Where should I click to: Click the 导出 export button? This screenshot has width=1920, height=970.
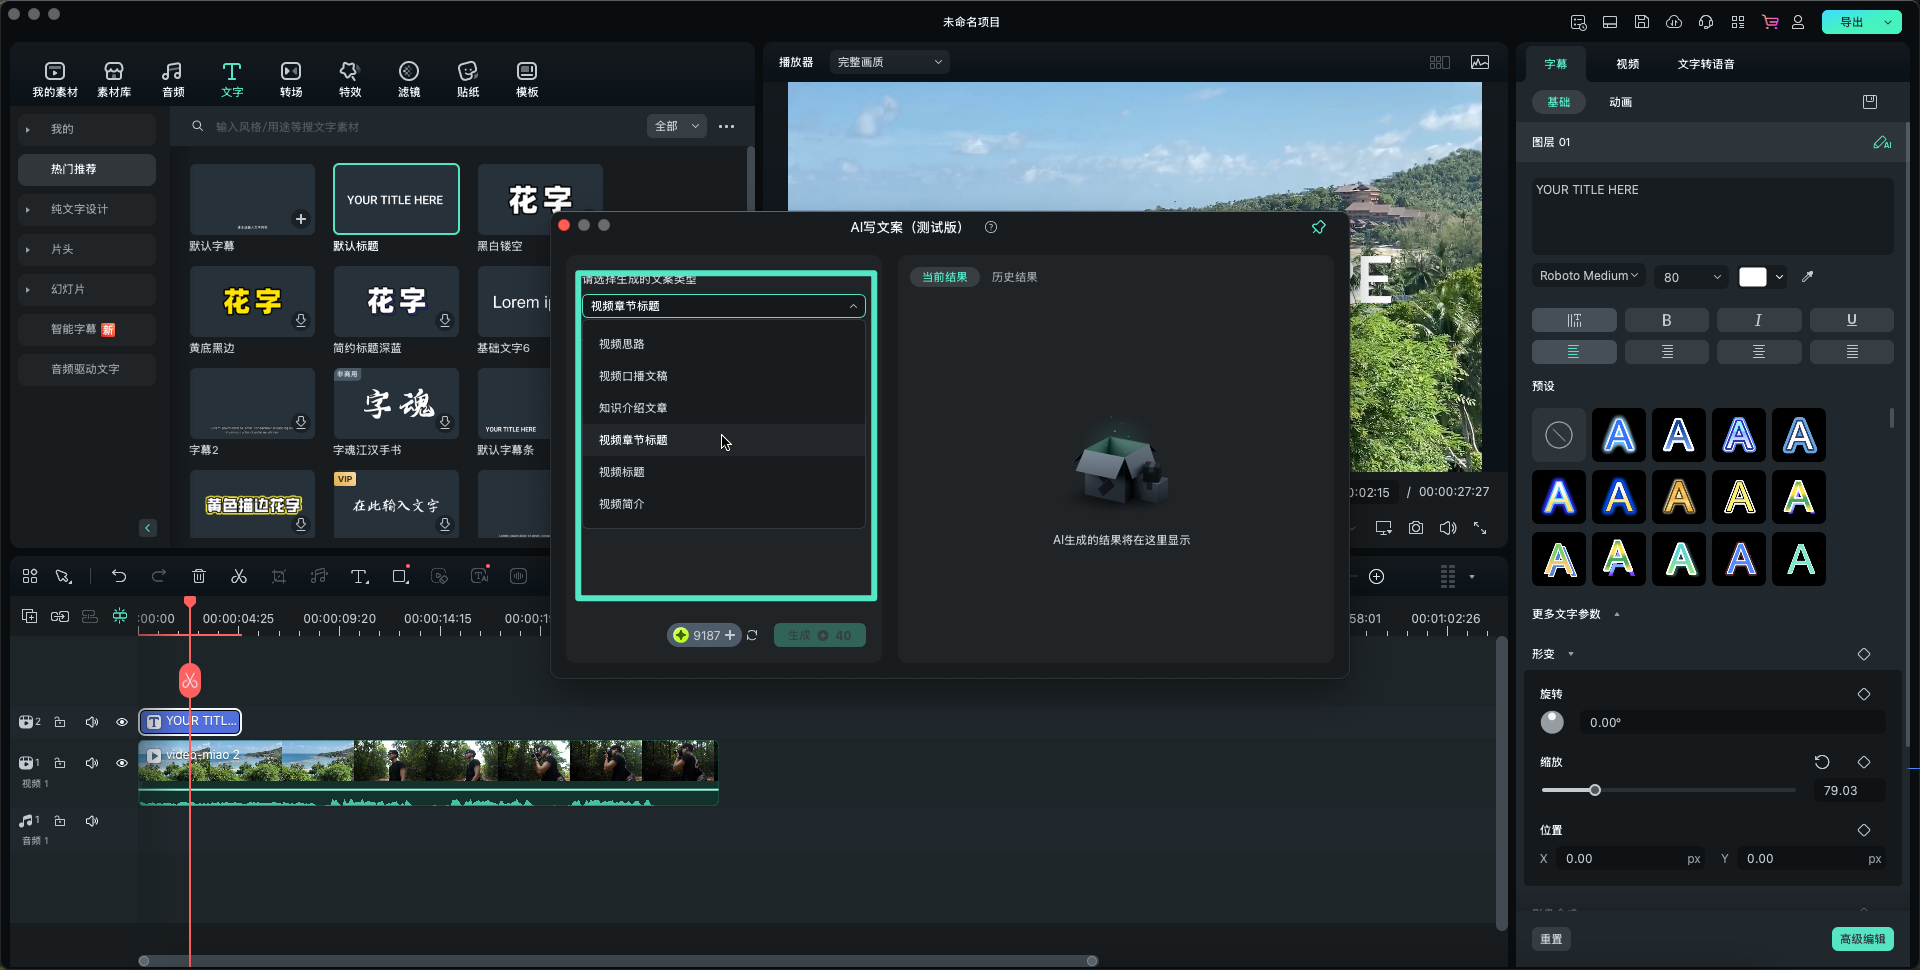tap(1852, 22)
